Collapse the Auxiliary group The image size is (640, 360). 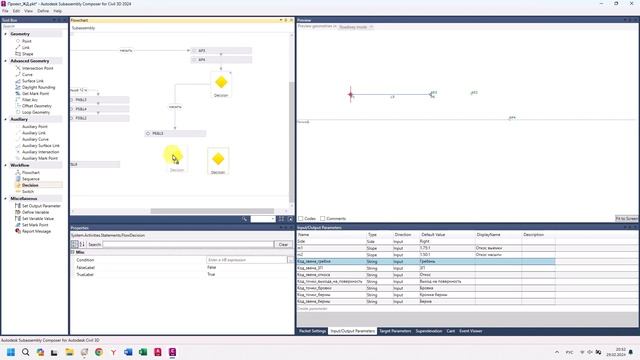[5, 119]
